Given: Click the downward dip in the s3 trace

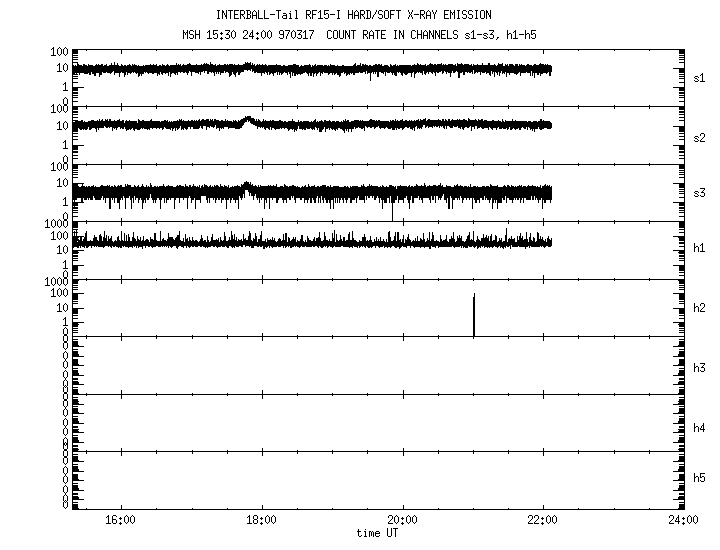Looking at the screenshot, I should pos(392,212).
